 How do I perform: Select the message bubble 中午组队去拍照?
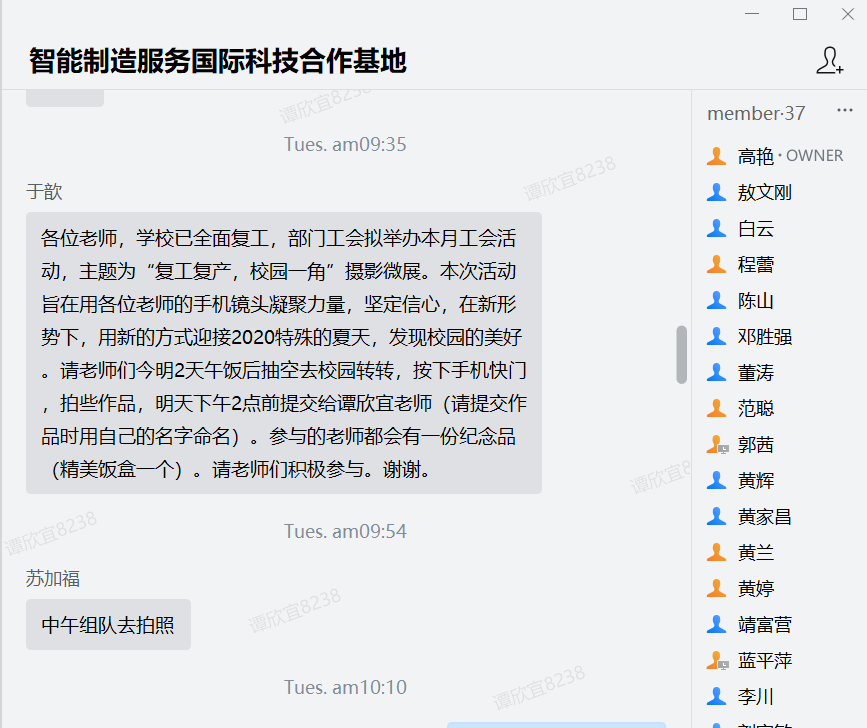108,625
